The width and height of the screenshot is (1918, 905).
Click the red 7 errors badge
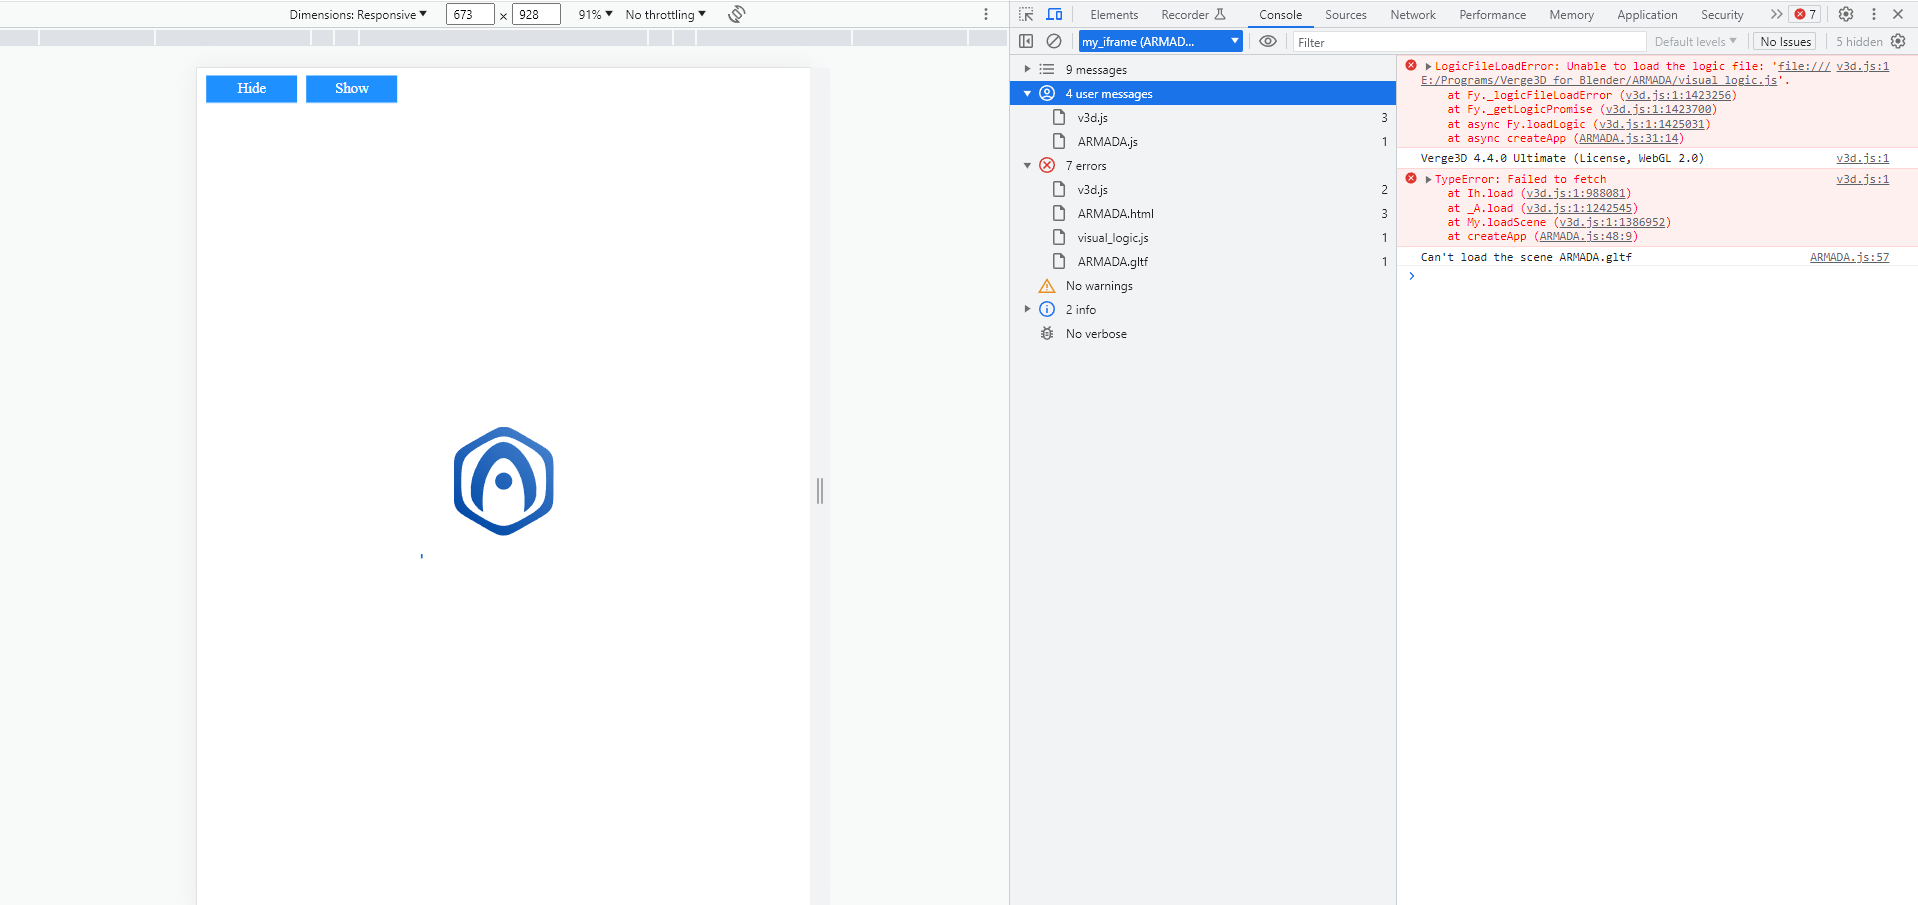[x=1805, y=14]
